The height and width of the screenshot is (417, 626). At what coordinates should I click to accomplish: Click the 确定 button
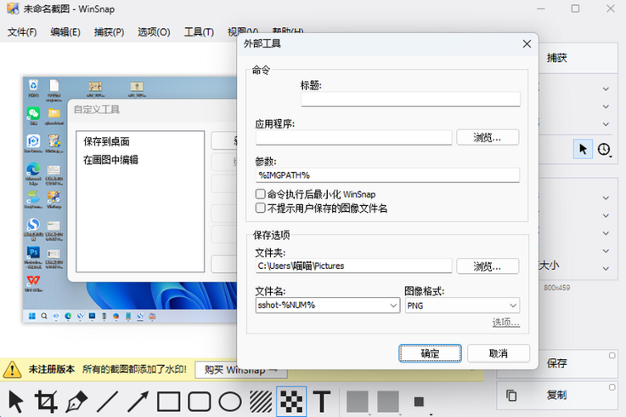[x=429, y=353]
